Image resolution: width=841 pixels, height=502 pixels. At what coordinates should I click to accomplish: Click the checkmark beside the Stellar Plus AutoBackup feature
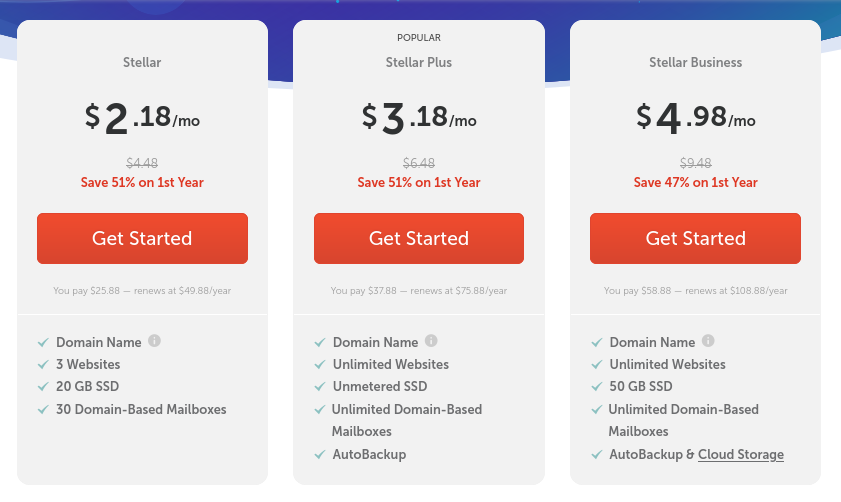(x=320, y=455)
